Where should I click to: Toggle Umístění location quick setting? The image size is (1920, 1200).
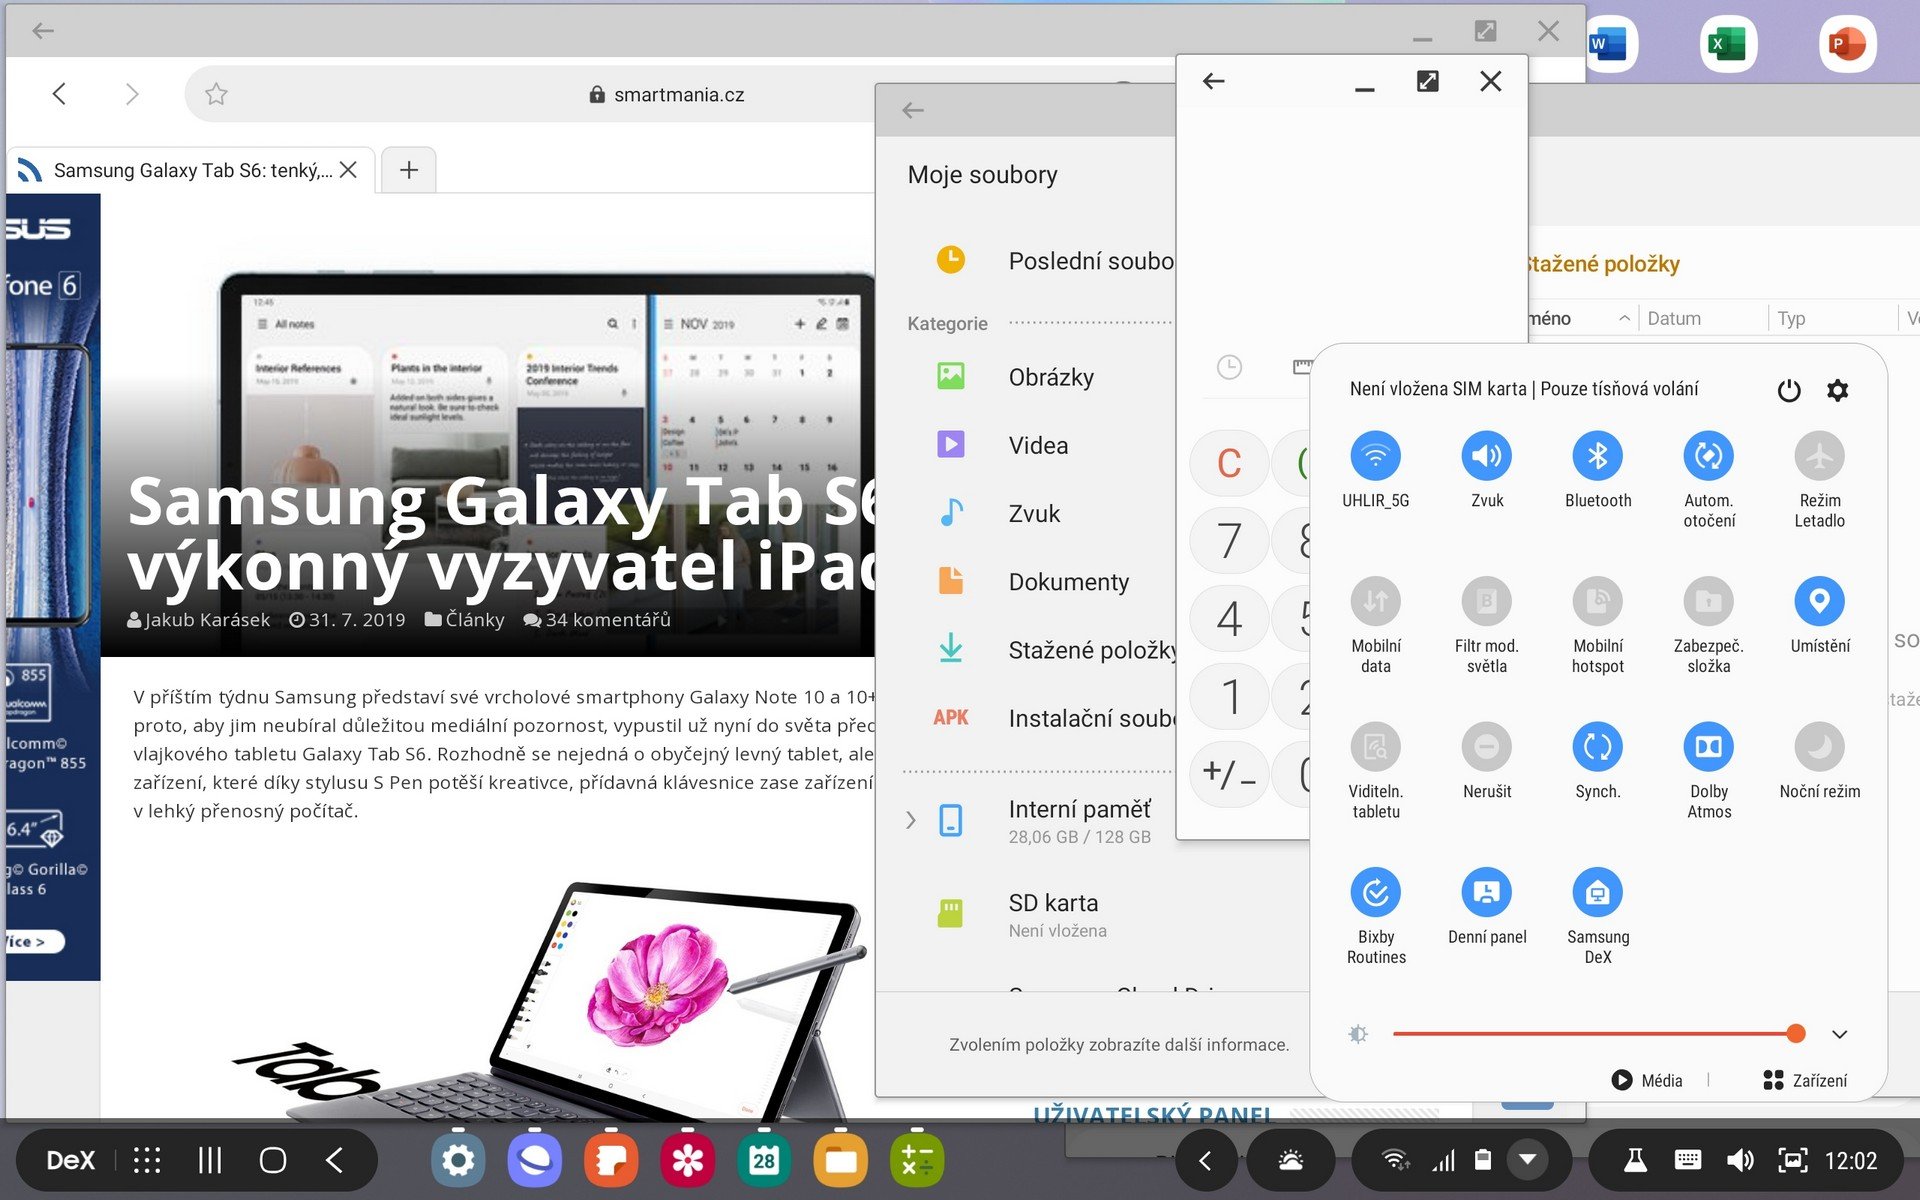tap(1819, 601)
